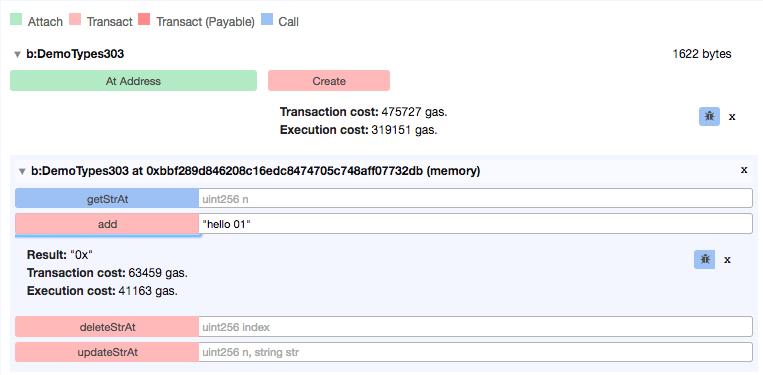This screenshot has height=375, width=763.
Task: Select the Transaction cost 63459 gas text
Action: [x=108, y=273]
